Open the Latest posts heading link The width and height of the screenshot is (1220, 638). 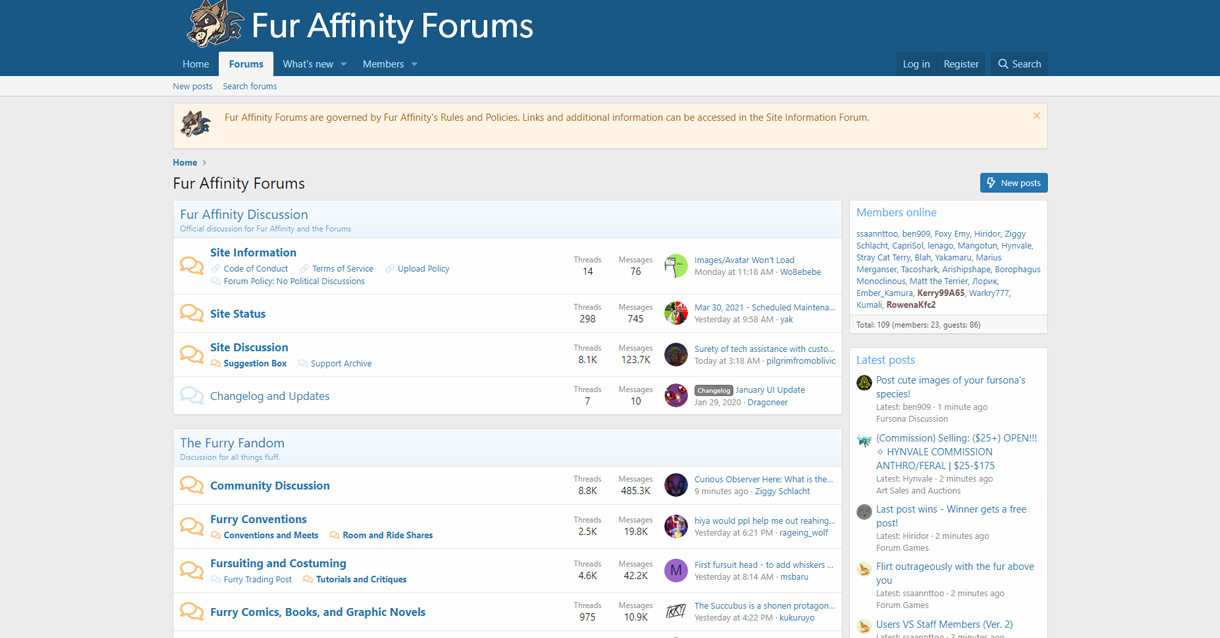click(x=886, y=359)
